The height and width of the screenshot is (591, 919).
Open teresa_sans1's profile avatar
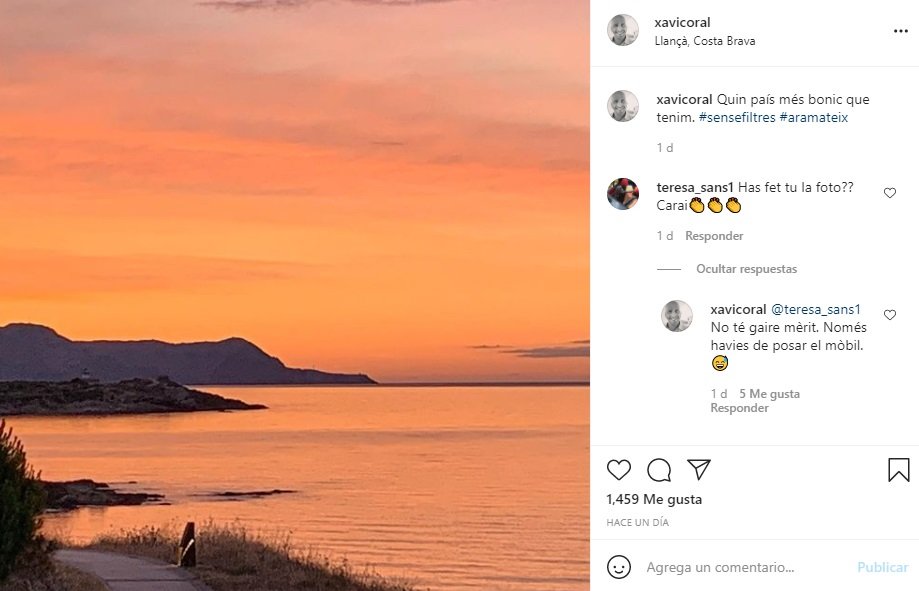tap(623, 193)
